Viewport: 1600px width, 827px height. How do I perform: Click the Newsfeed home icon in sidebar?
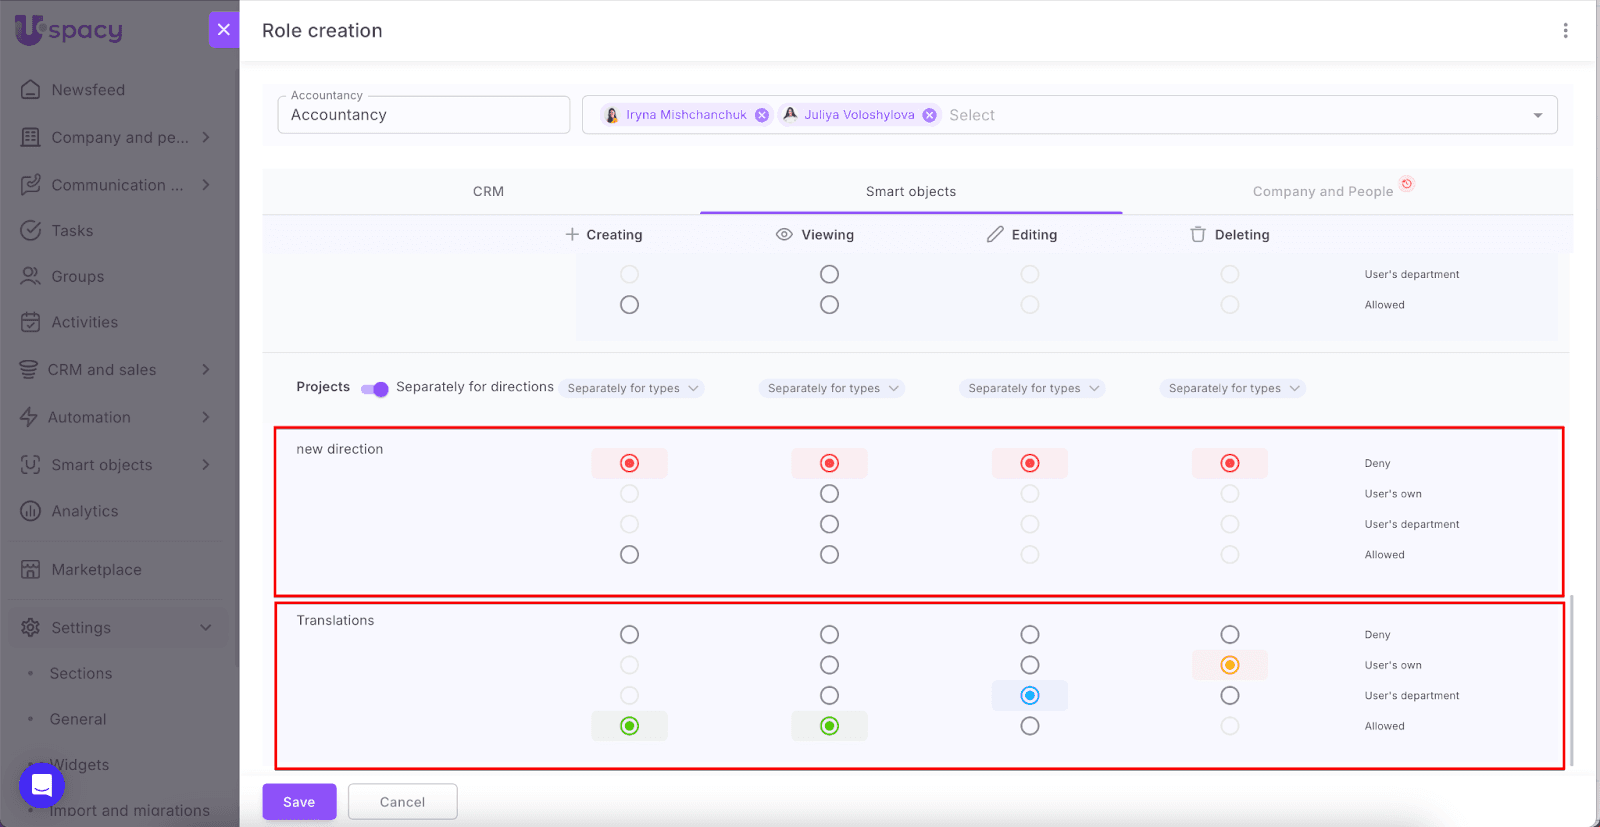point(31,90)
